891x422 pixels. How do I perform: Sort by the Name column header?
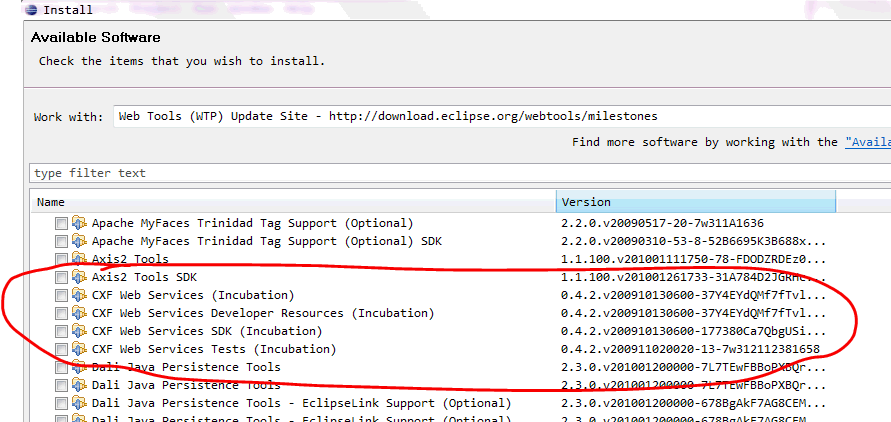click(x=293, y=202)
